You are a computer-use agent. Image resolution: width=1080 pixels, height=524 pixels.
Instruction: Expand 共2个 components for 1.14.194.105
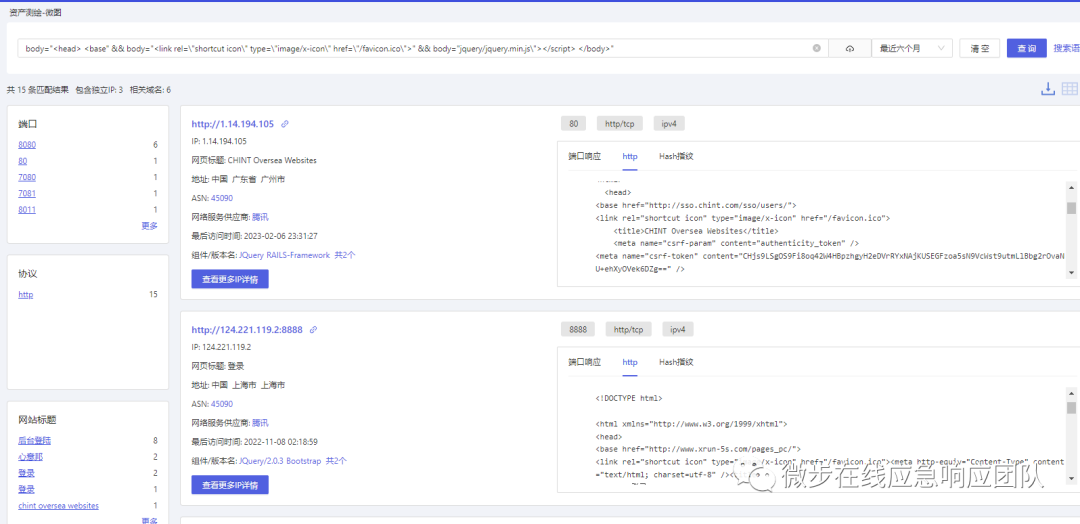click(x=345, y=255)
